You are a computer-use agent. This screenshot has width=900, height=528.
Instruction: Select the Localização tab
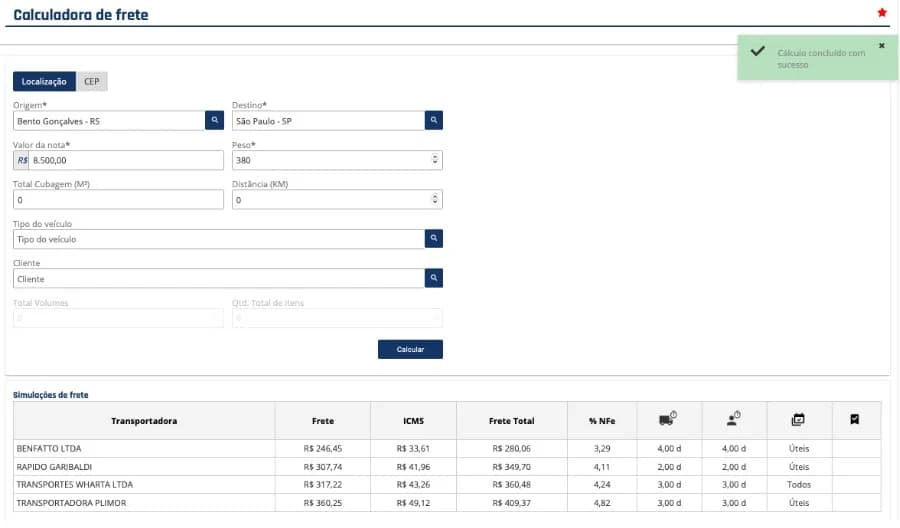point(44,82)
